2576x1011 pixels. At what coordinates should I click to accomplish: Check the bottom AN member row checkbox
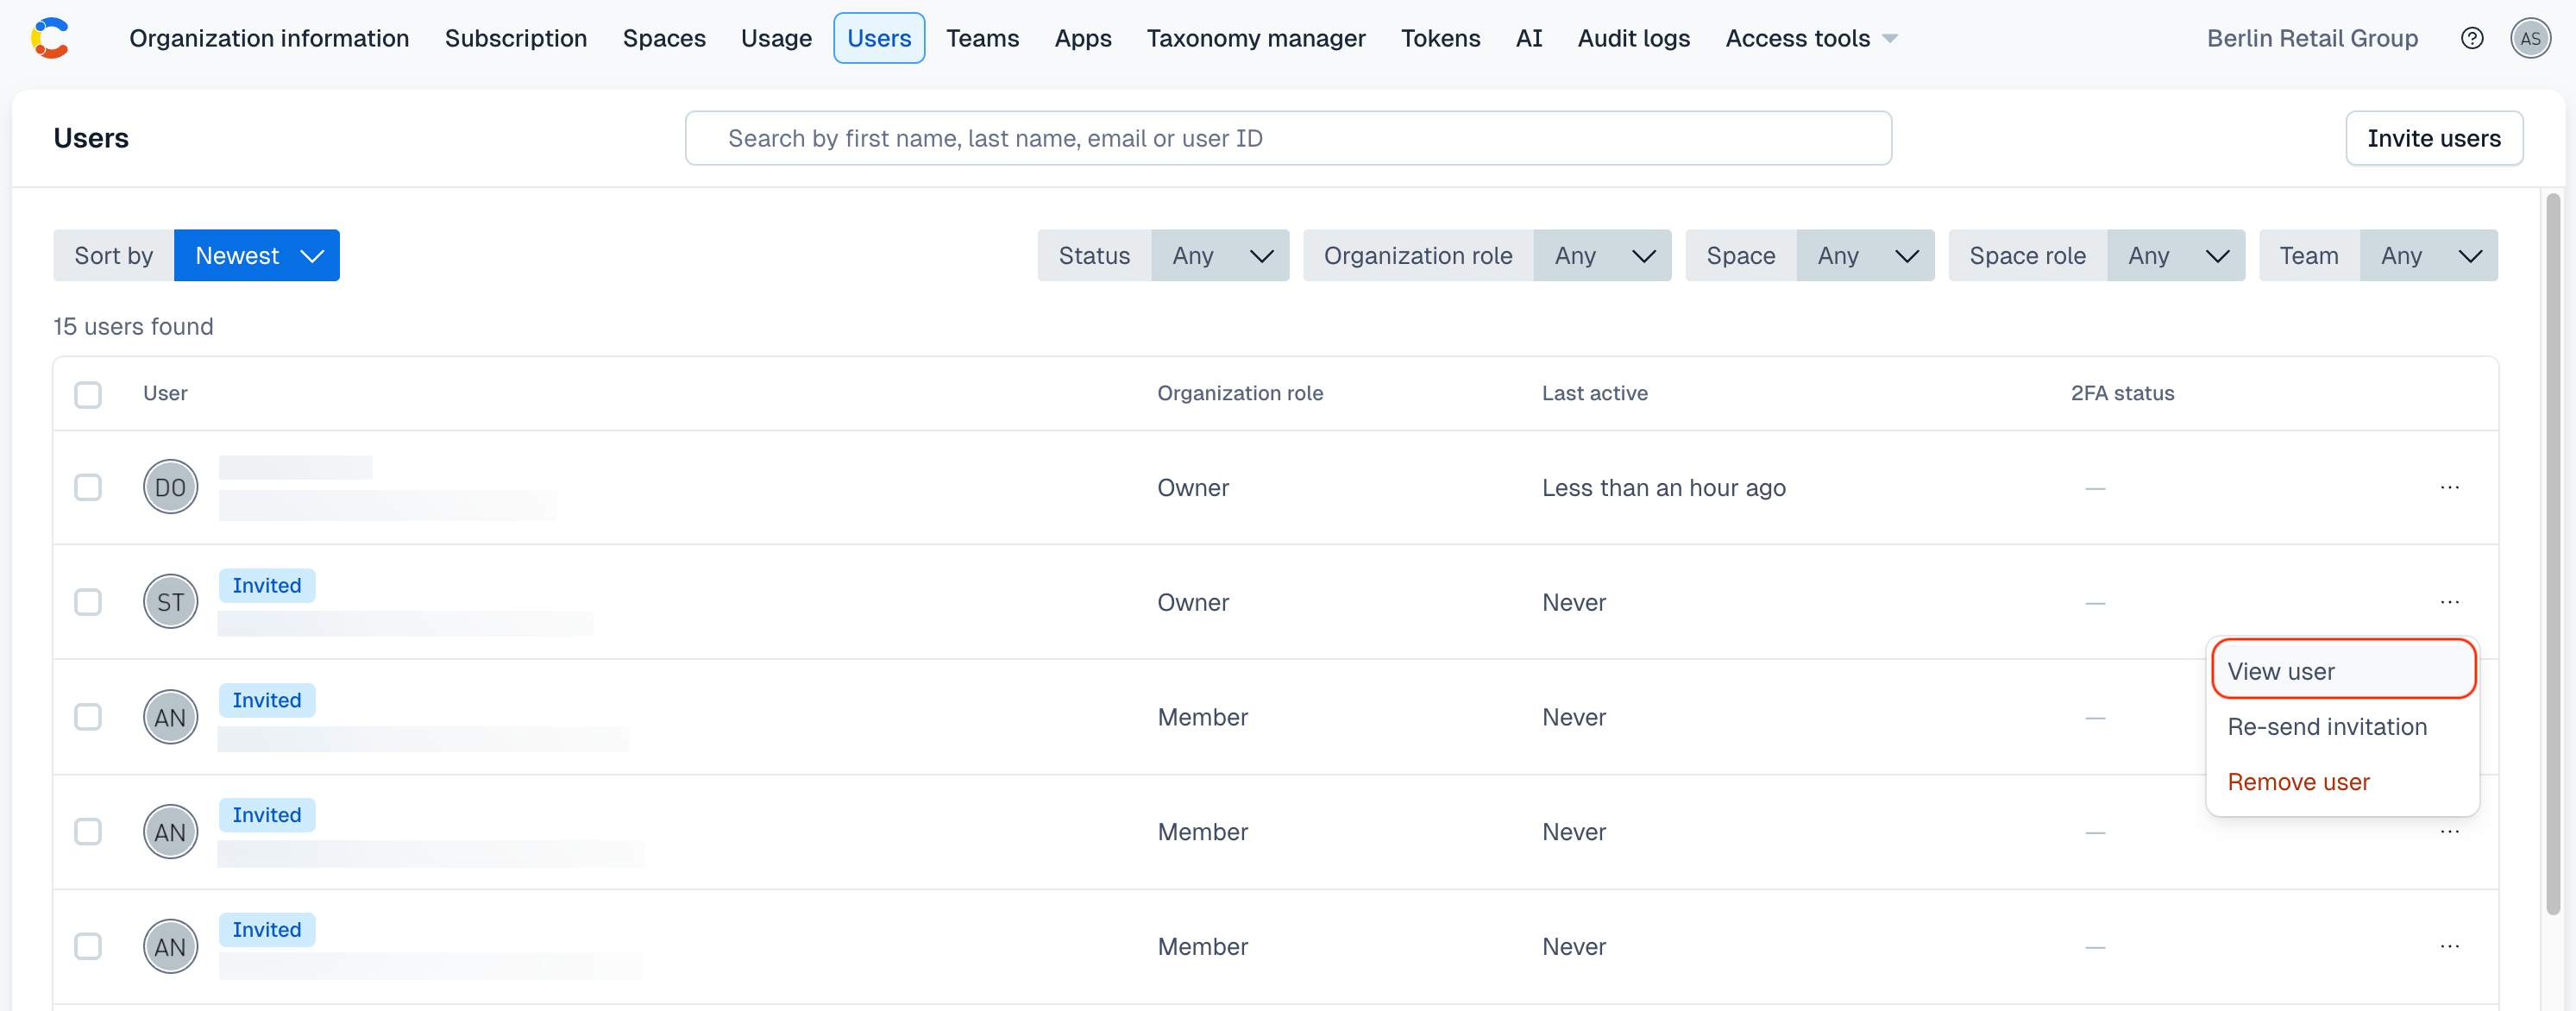[x=88, y=946]
